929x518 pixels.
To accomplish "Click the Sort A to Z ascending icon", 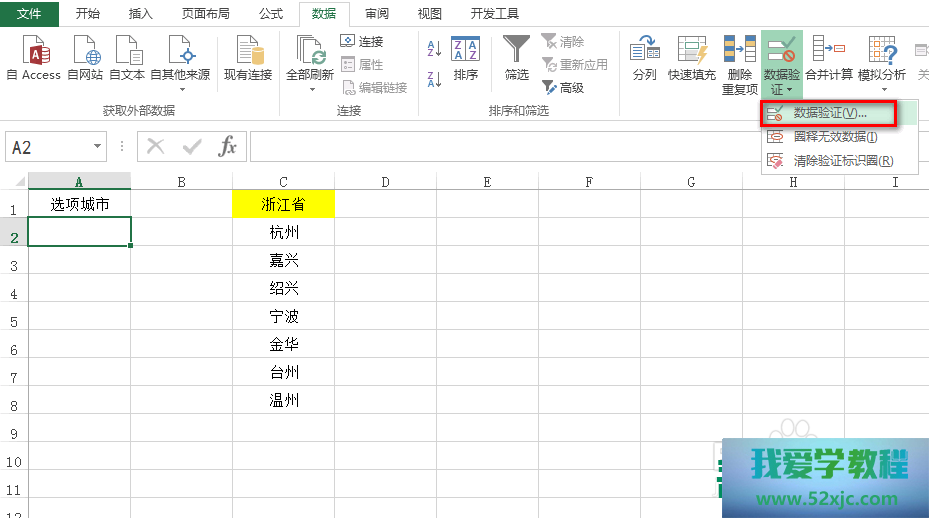I will click(434, 48).
